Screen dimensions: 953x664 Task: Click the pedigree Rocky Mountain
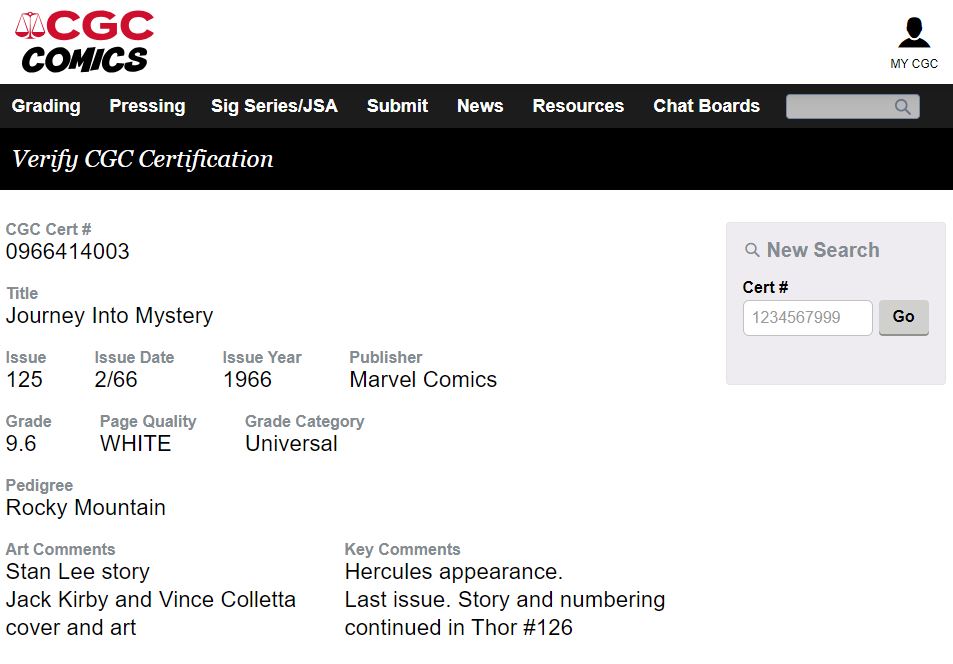pyautogui.click(x=86, y=507)
